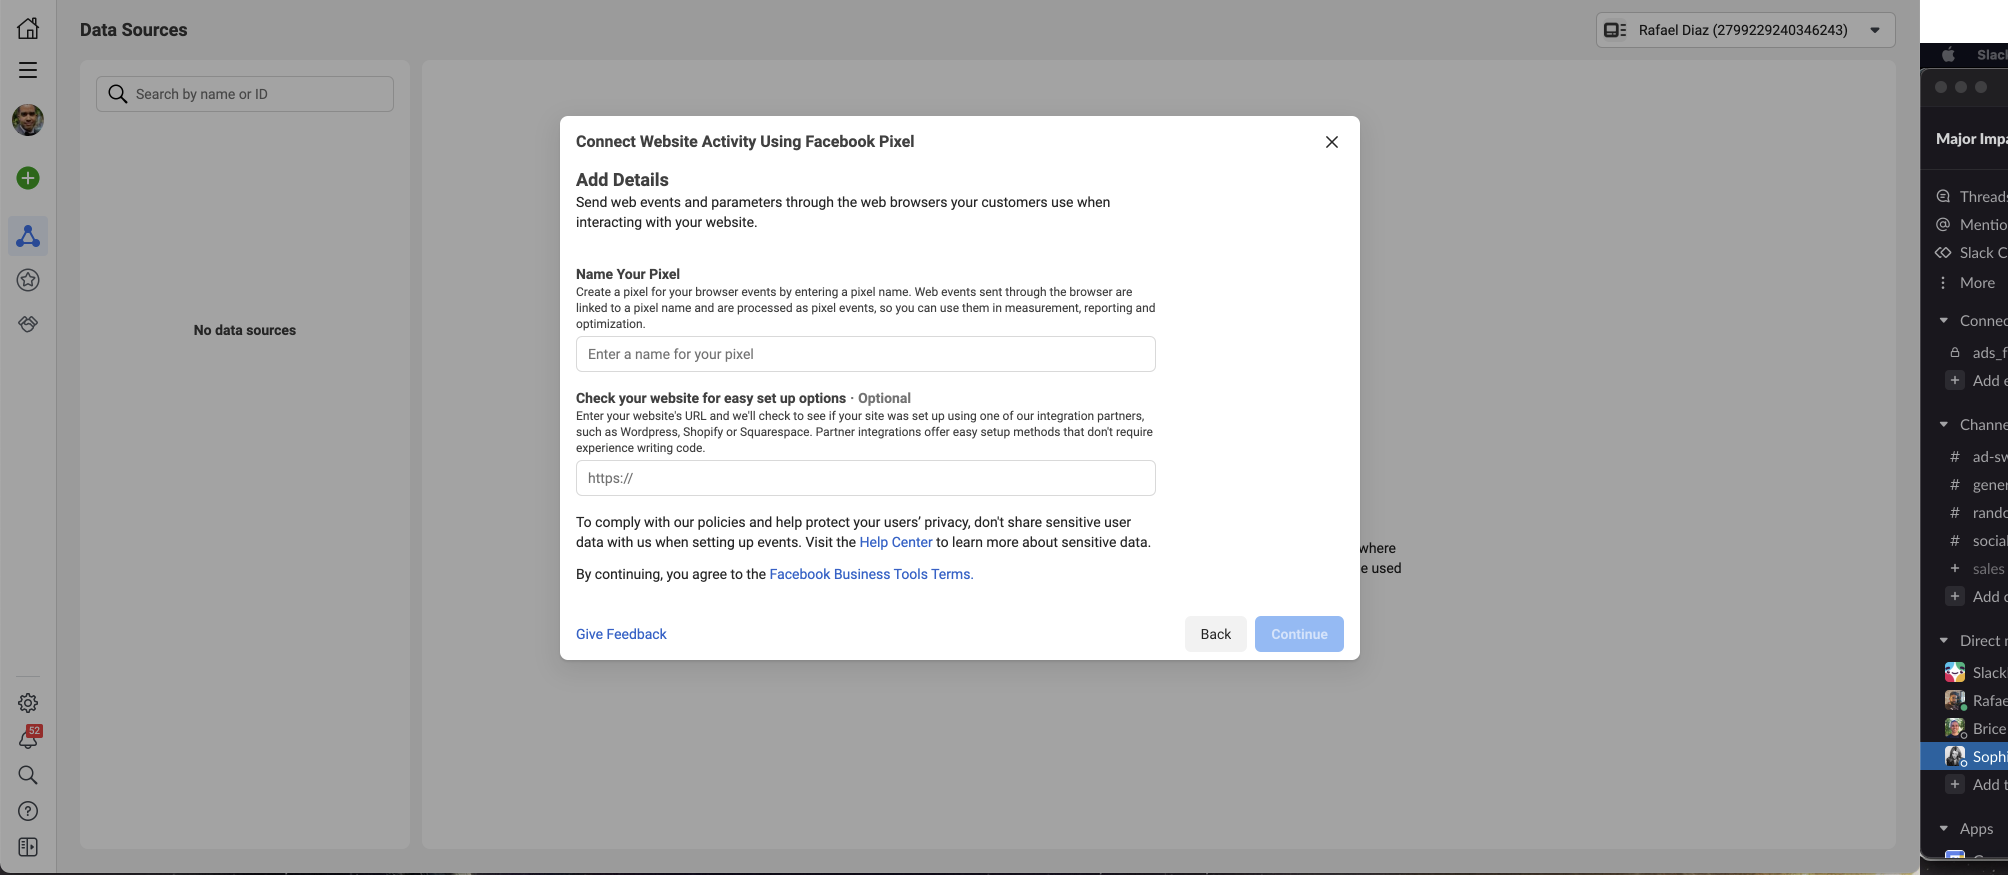This screenshot has height=875, width=2008.
Task: Open Slack Connect in Slack sidebar
Action: point(1971,252)
